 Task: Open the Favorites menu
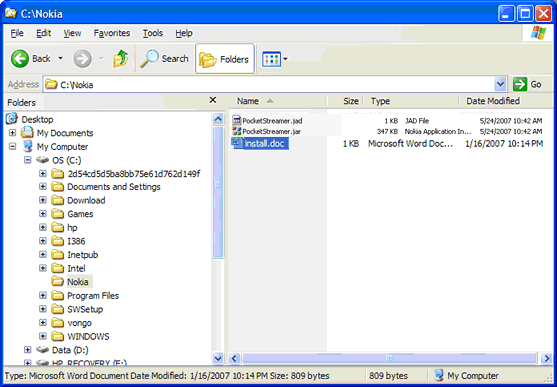point(112,33)
